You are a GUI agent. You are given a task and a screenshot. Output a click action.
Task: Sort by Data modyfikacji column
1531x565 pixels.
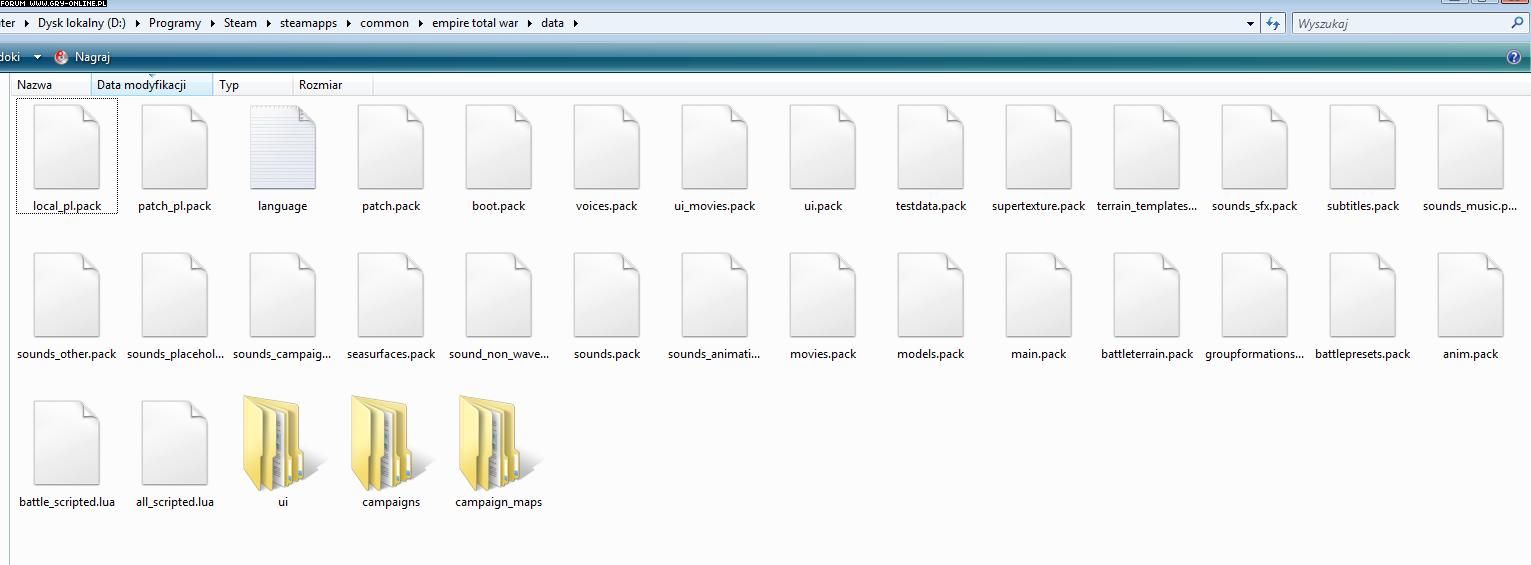coord(152,85)
